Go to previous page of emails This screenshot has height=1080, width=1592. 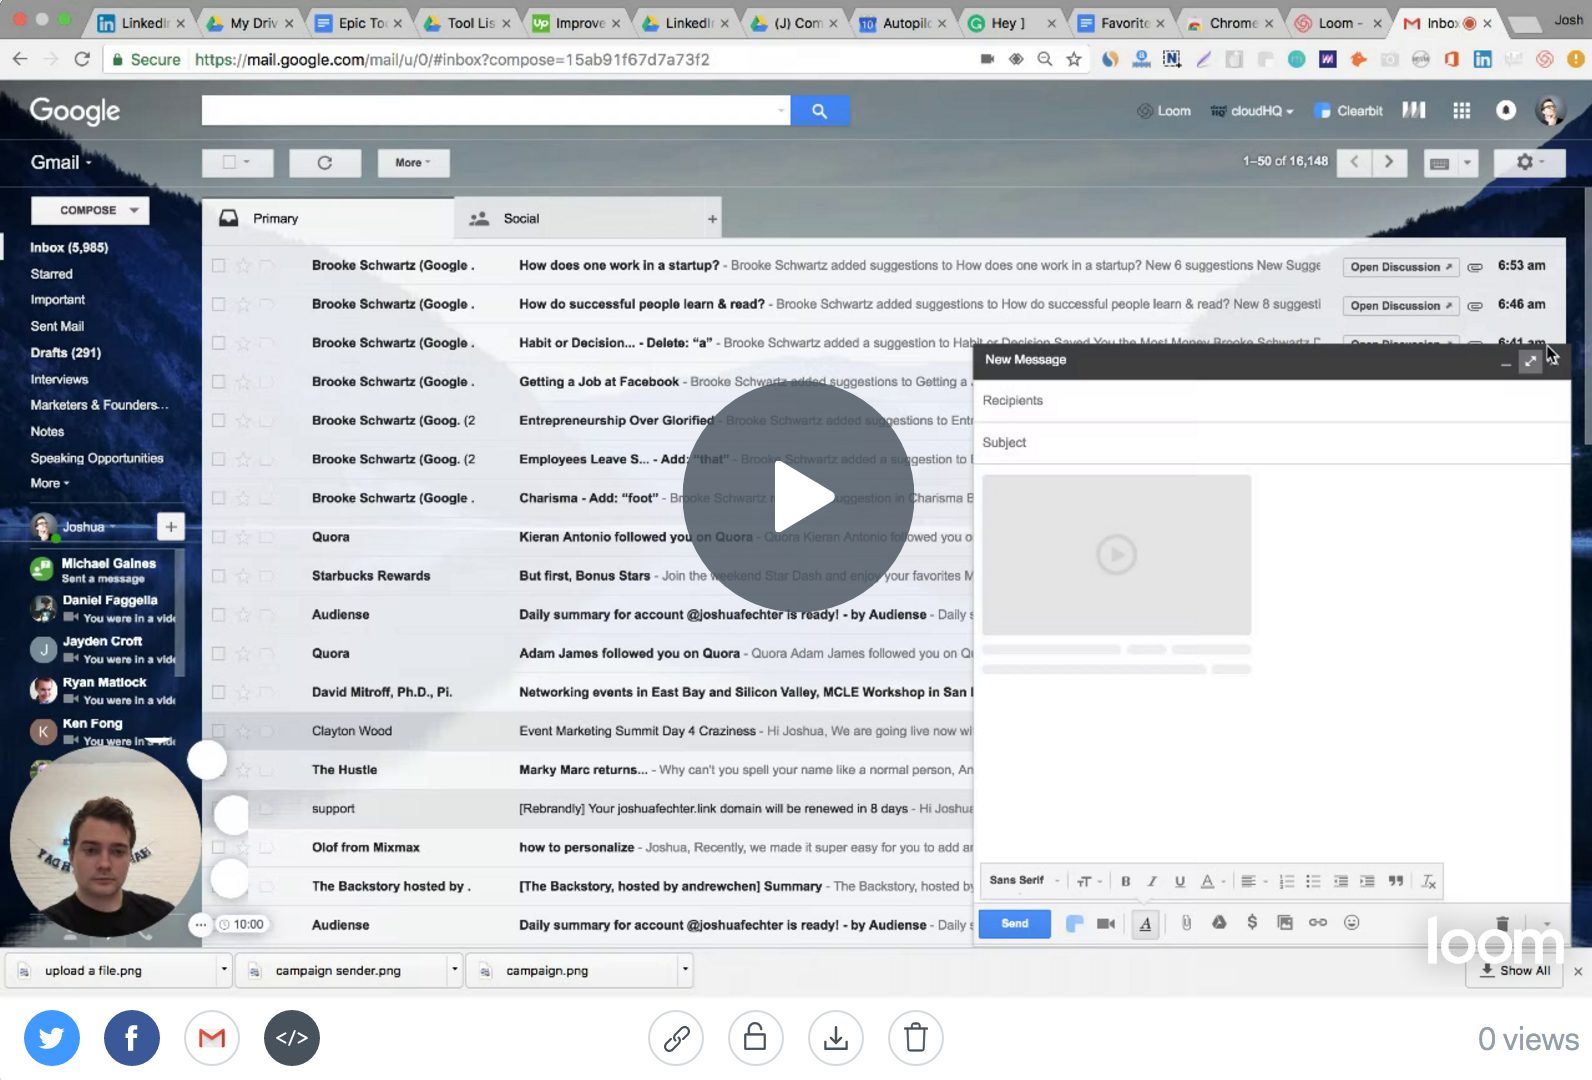[1354, 162]
